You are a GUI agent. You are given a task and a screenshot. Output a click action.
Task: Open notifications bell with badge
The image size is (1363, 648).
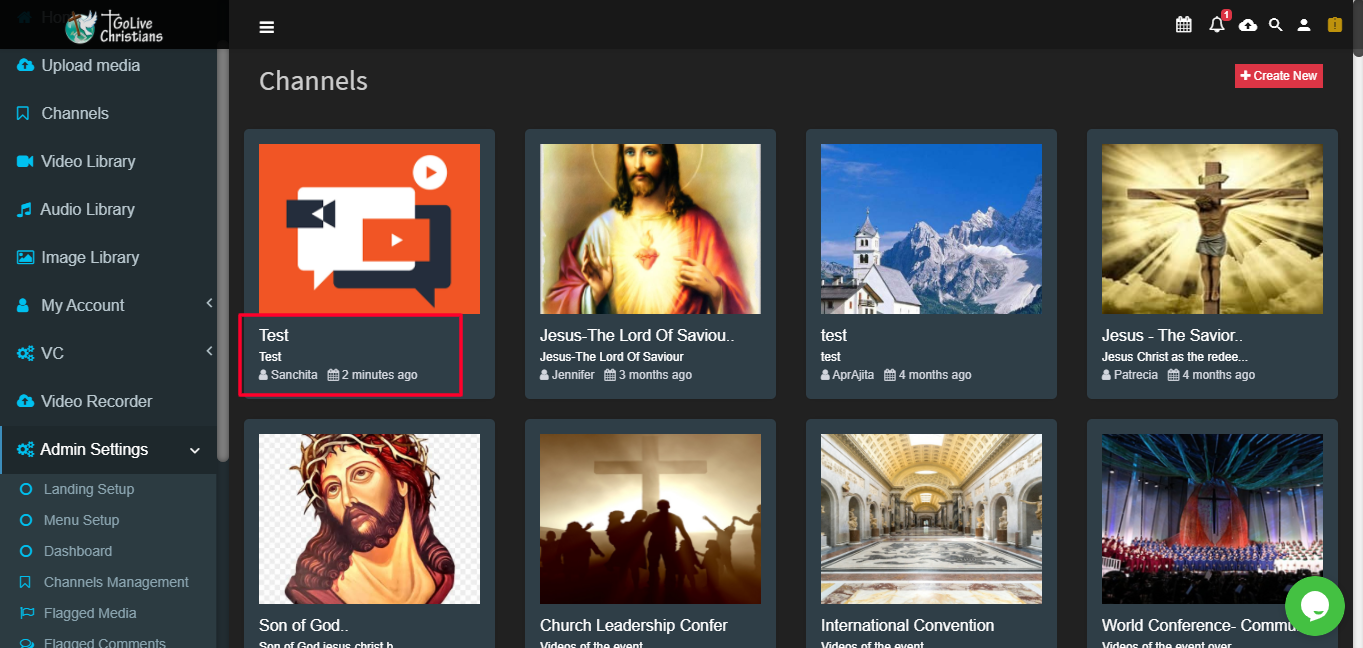click(x=1217, y=25)
